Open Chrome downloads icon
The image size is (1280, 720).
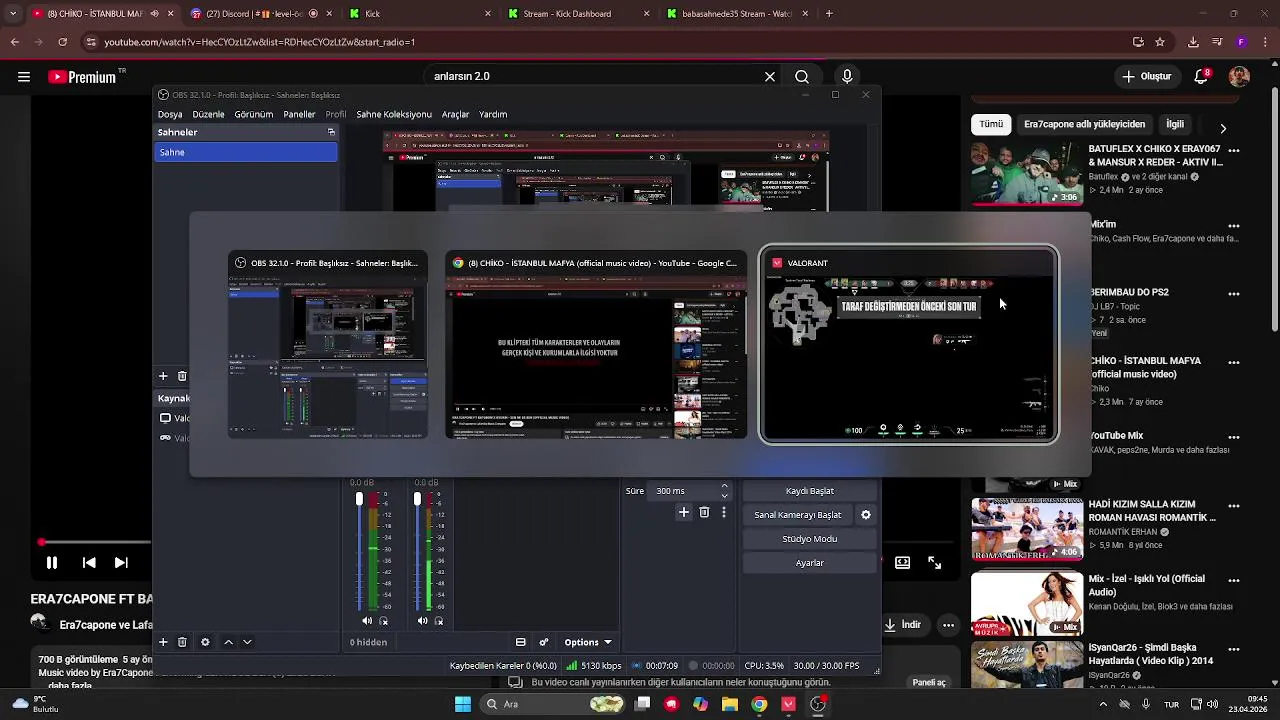click(x=1193, y=42)
